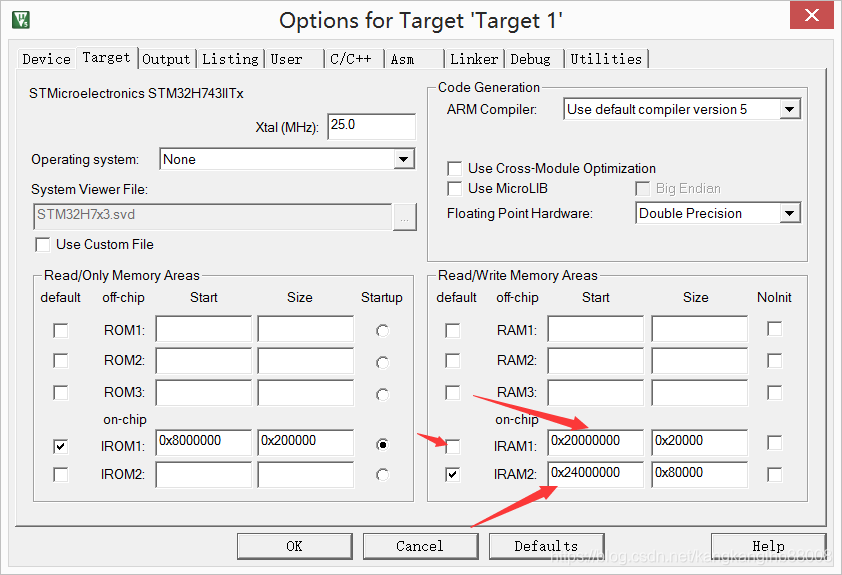Enable NoInit for RAM1
Image resolution: width=842 pixels, height=575 pixels.
point(774,329)
